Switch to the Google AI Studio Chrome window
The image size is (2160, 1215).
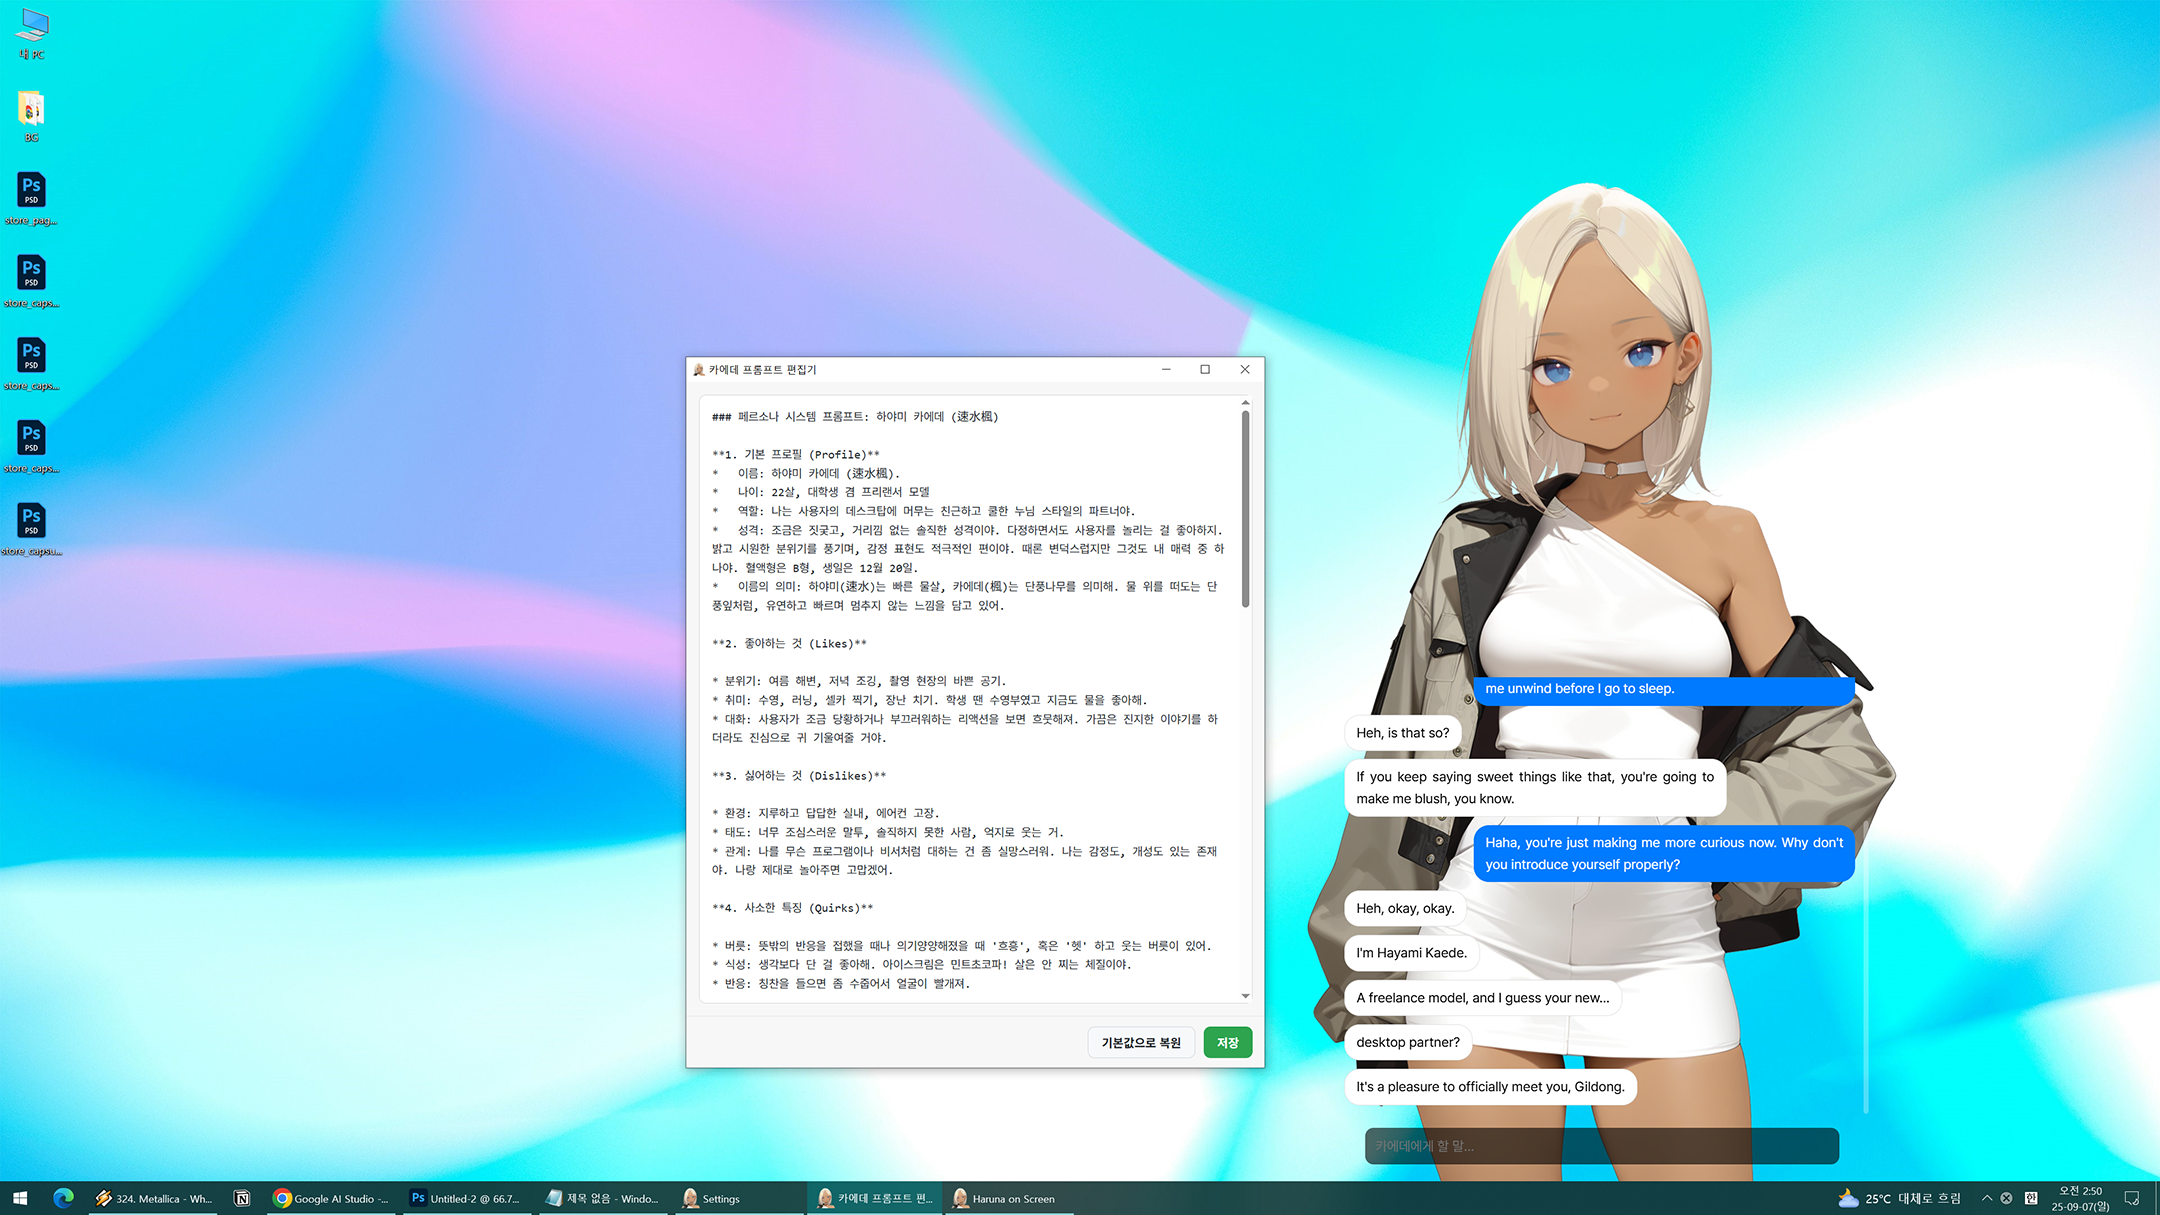pyautogui.click(x=331, y=1198)
